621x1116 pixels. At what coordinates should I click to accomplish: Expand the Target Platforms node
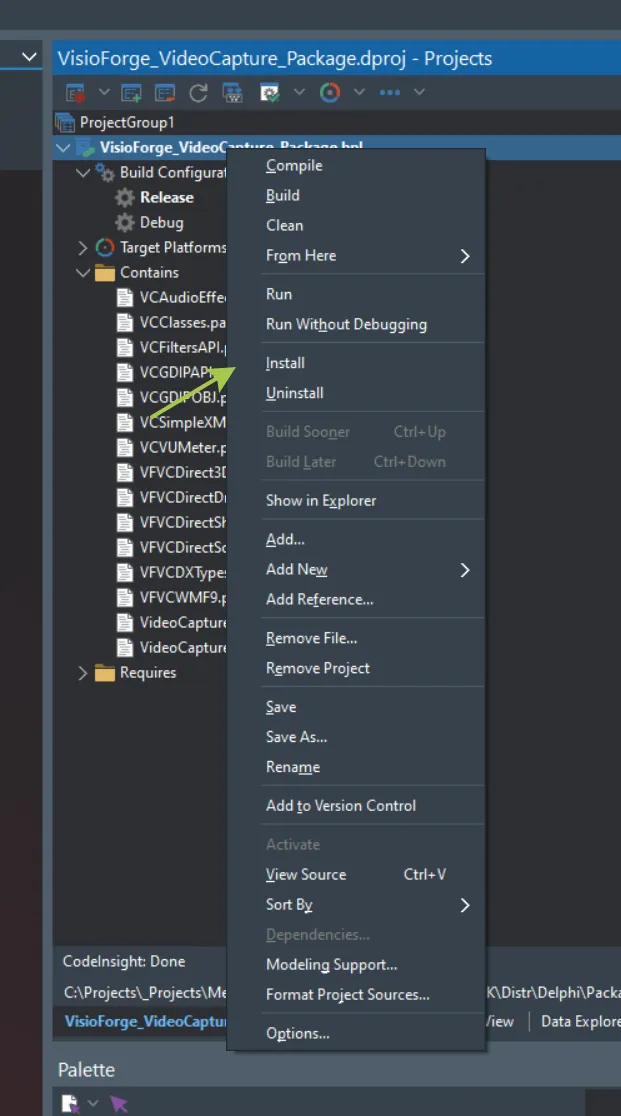(x=83, y=248)
